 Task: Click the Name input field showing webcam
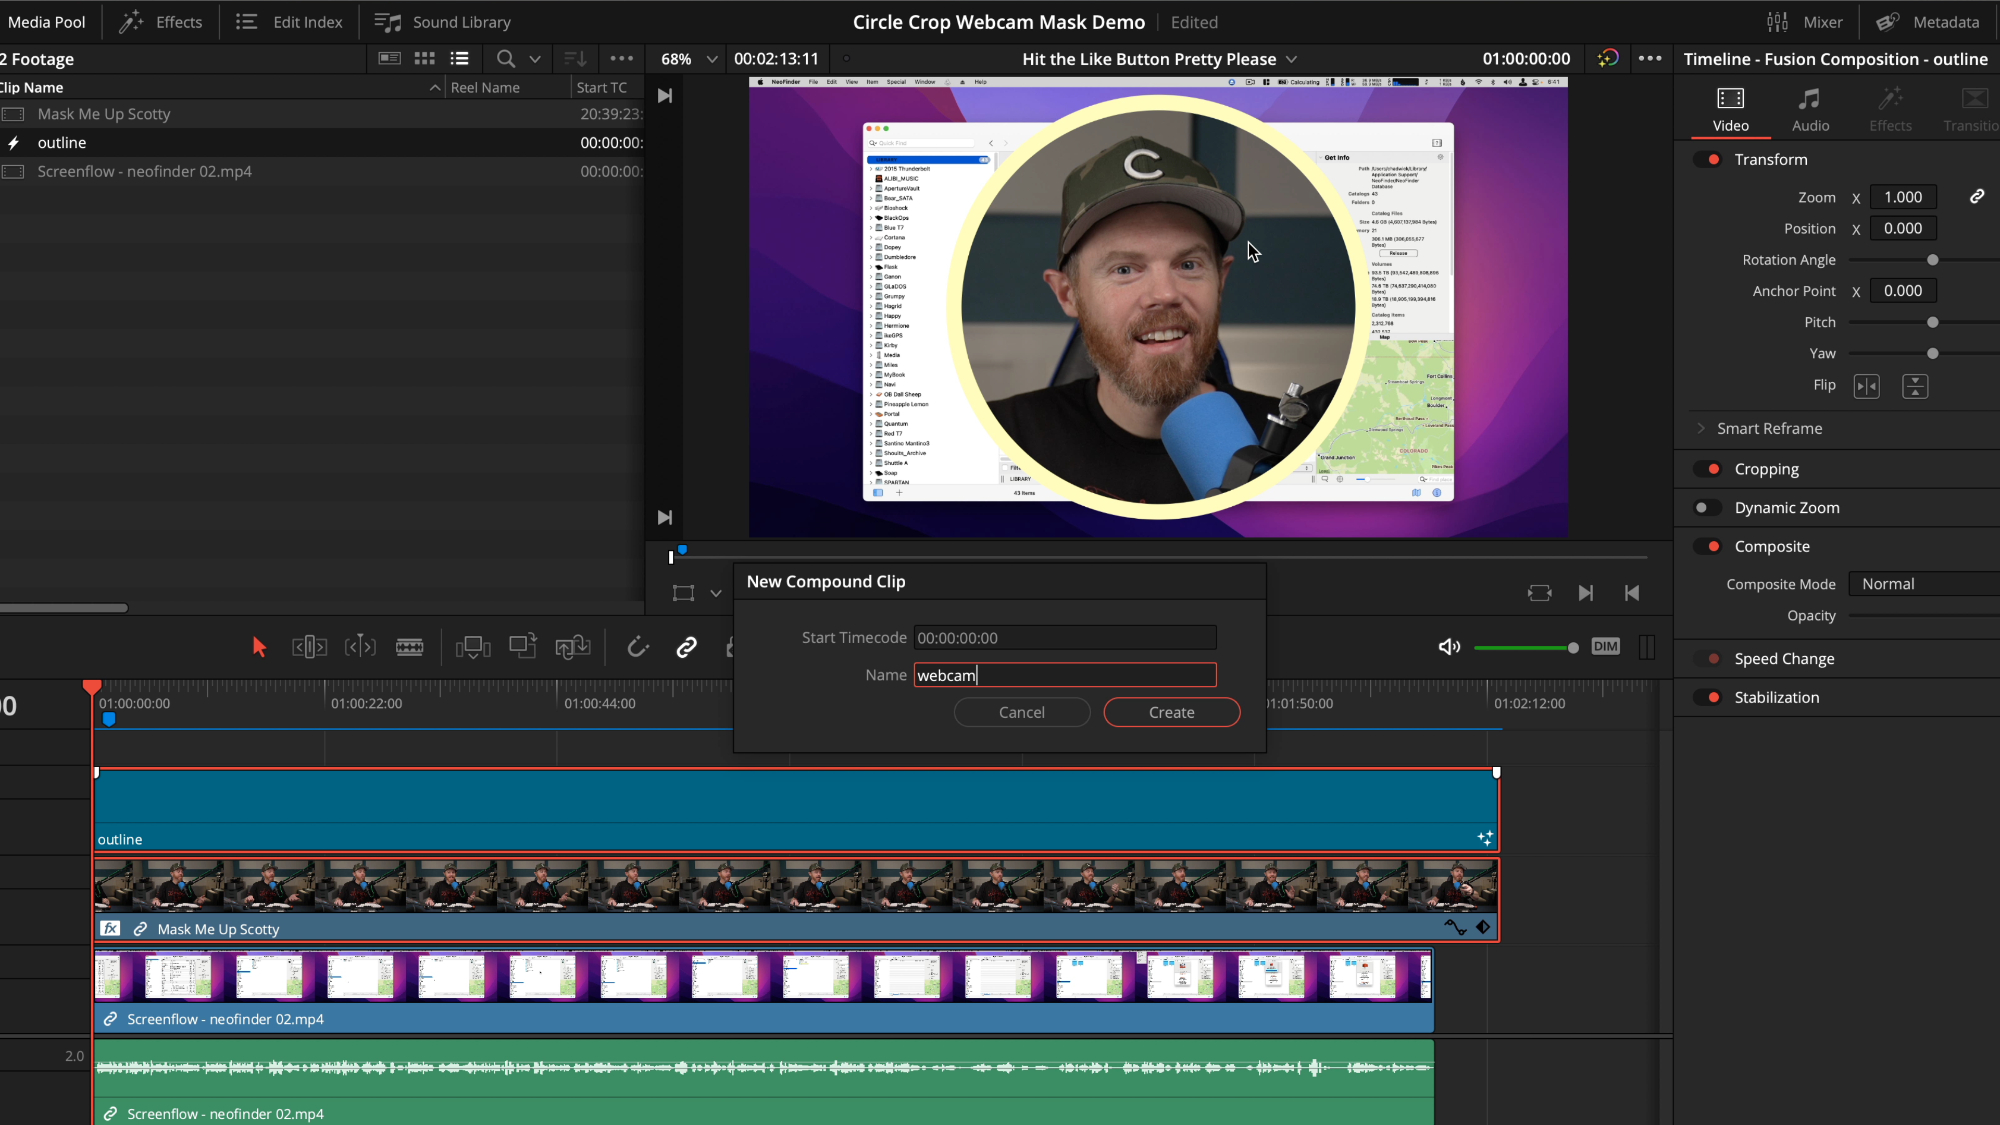click(x=1064, y=675)
